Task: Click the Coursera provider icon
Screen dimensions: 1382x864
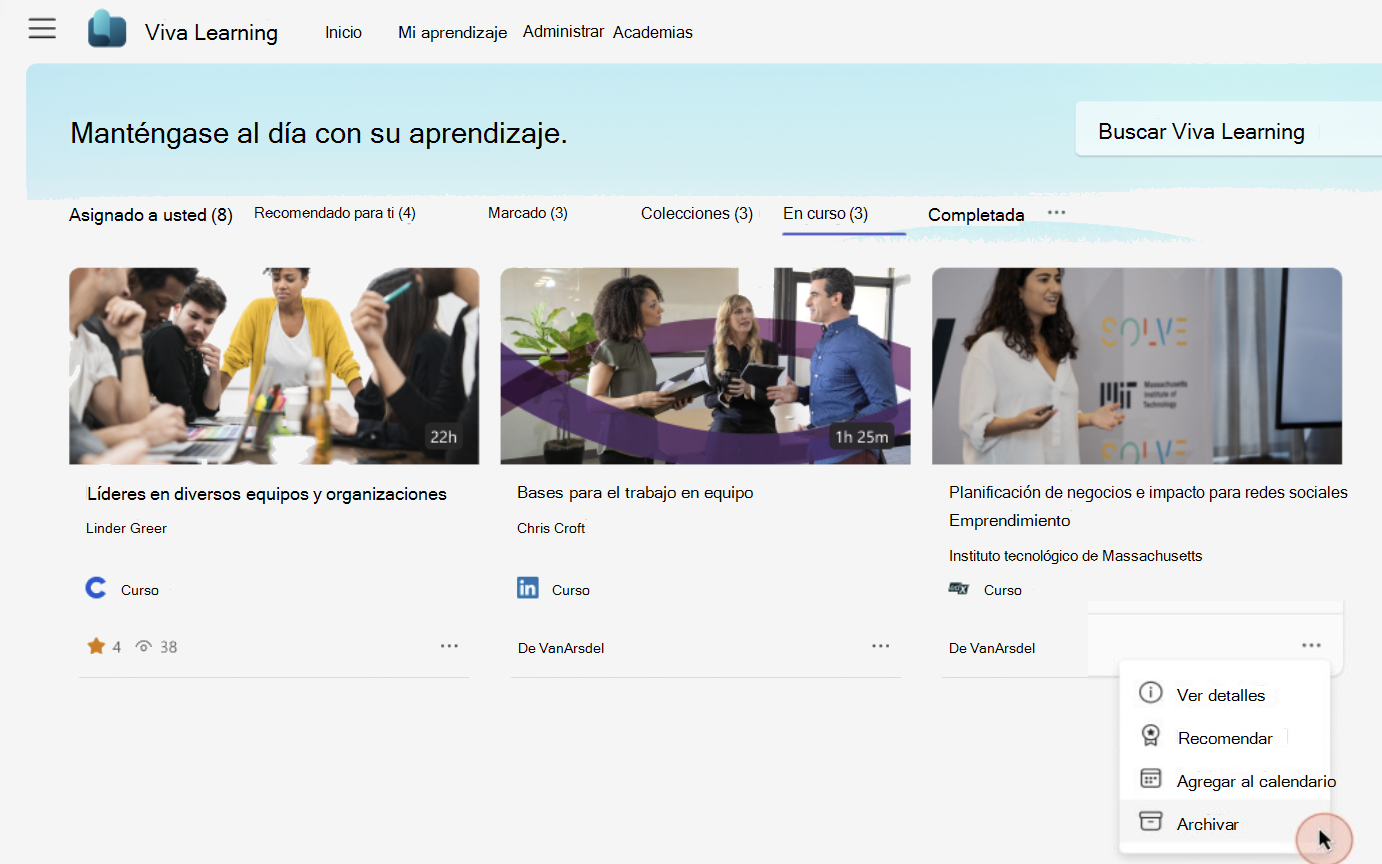Action: click(x=96, y=588)
